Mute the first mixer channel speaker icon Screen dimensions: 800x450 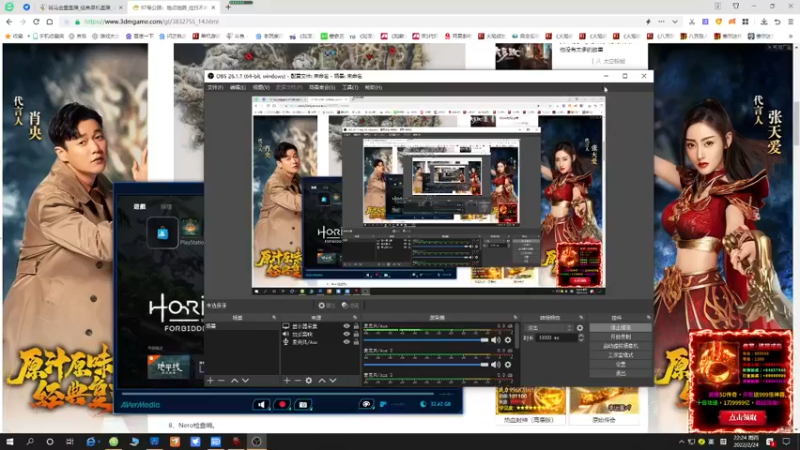[x=495, y=340]
